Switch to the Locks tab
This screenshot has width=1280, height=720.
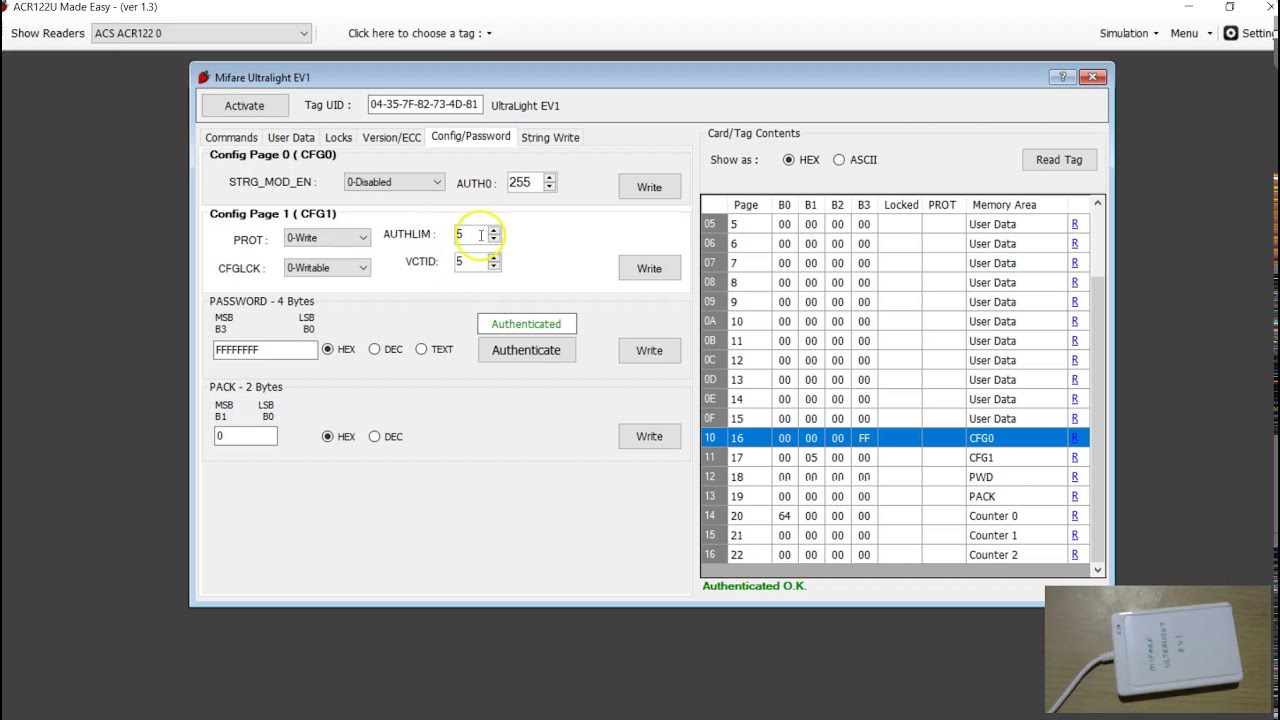click(338, 137)
